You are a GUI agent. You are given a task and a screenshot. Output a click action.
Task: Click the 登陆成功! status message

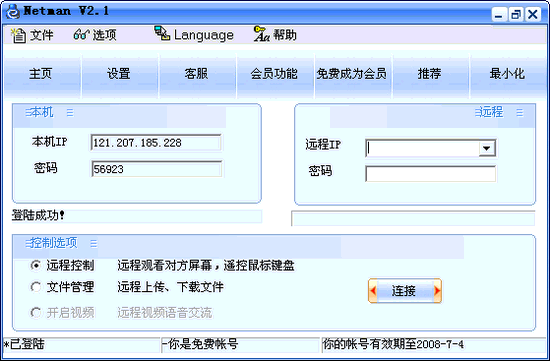39,215
